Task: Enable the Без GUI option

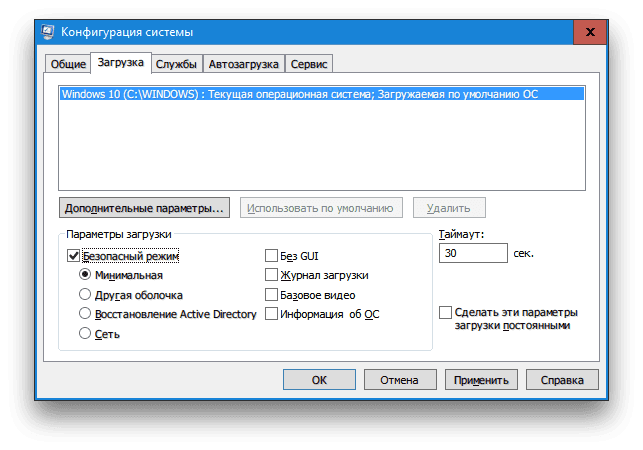Action: [271, 256]
